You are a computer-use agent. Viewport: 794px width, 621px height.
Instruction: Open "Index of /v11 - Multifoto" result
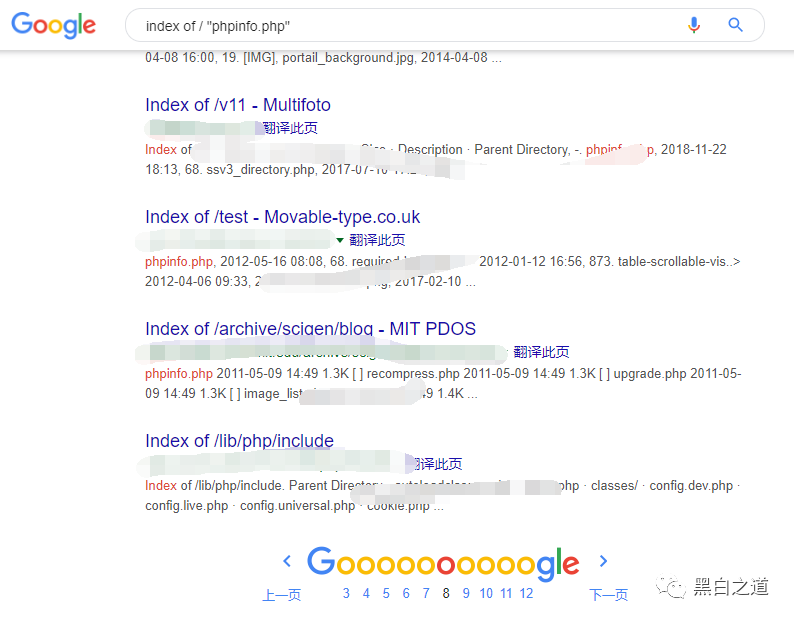238,105
